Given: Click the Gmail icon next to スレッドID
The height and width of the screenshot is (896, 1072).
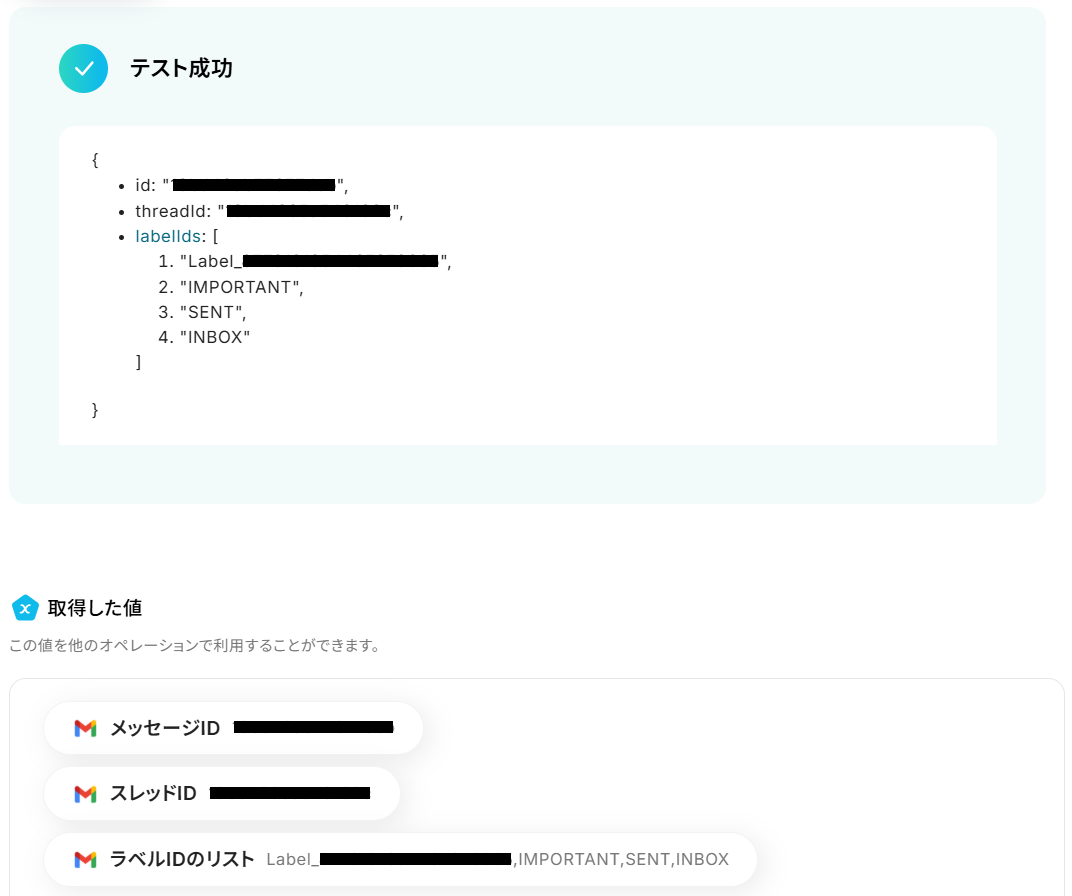Looking at the screenshot, I should pyautogui.click(x=85, y=793).
